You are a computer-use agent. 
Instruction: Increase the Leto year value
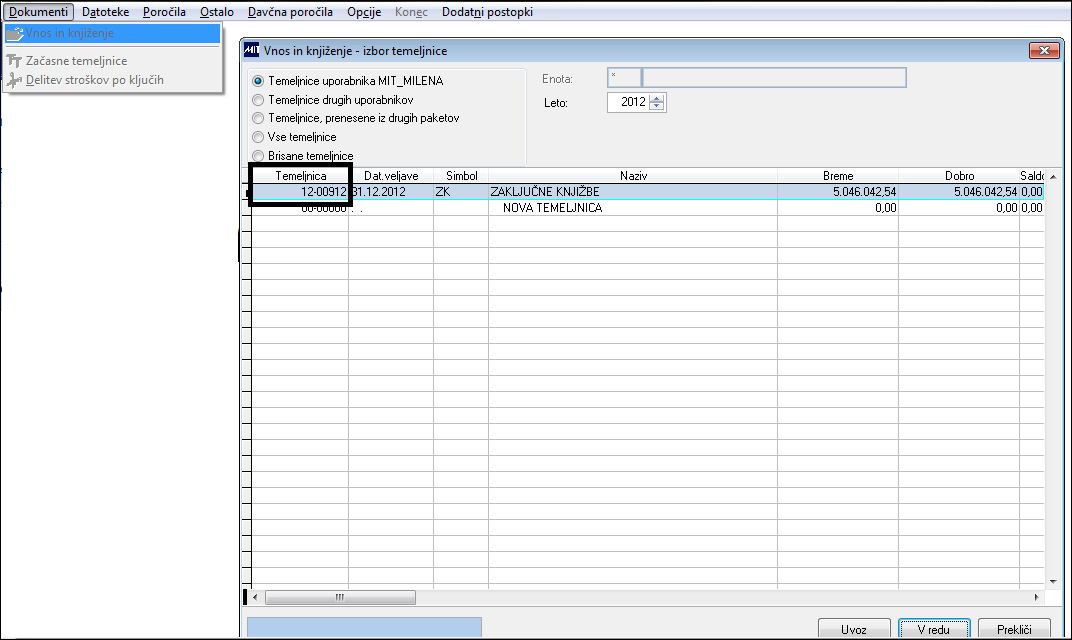pyautogui.click(x=657, y=98)
